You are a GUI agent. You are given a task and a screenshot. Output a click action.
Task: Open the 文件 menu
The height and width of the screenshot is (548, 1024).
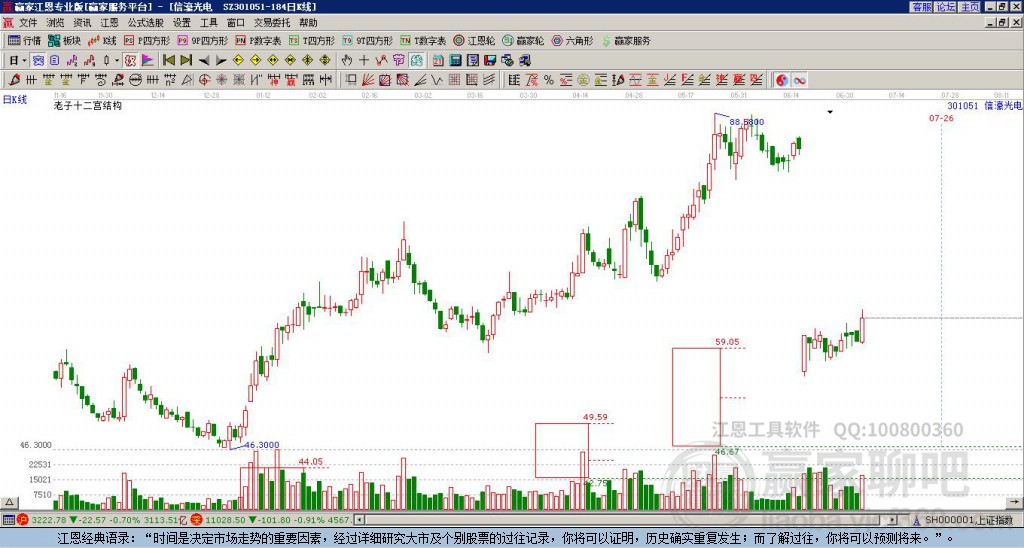pyautogui.click(x=27, y=23)
